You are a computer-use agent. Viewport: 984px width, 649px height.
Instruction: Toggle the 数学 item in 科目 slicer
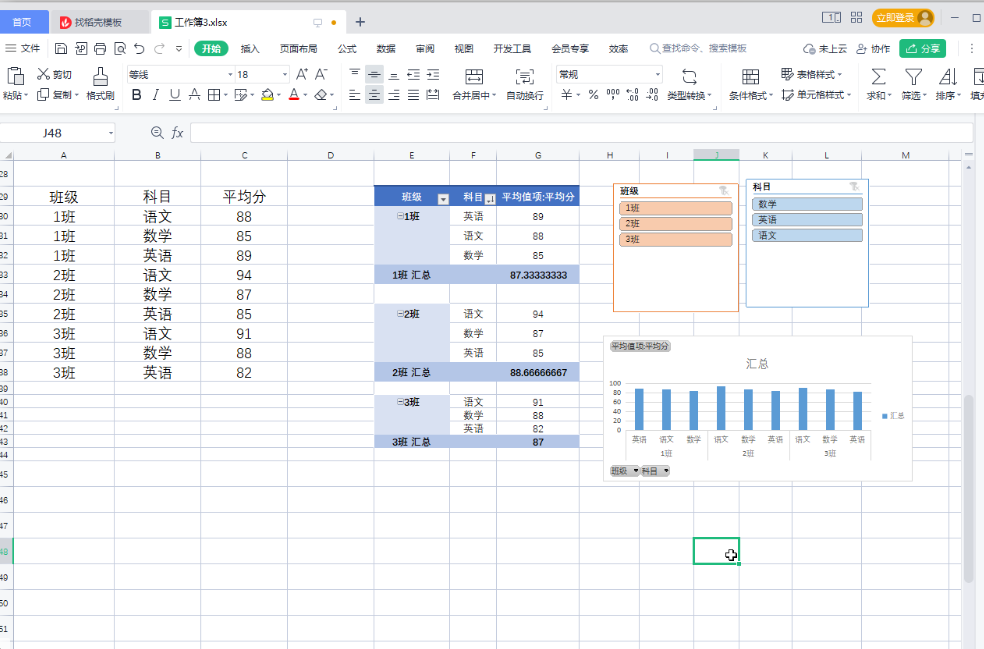coord(806,204)
